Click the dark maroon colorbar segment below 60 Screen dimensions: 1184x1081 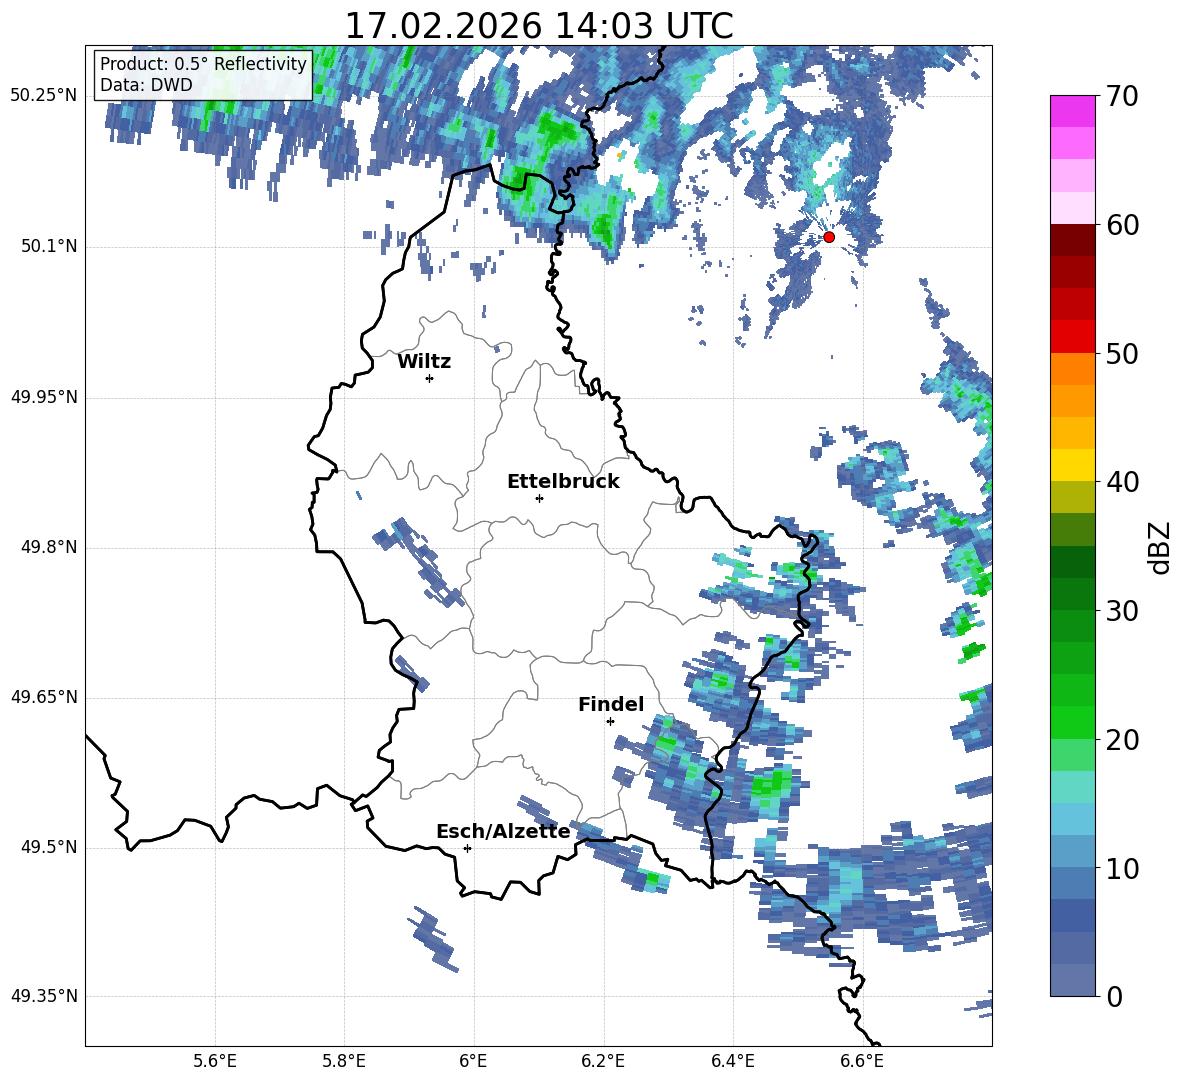click(1073, 240)
